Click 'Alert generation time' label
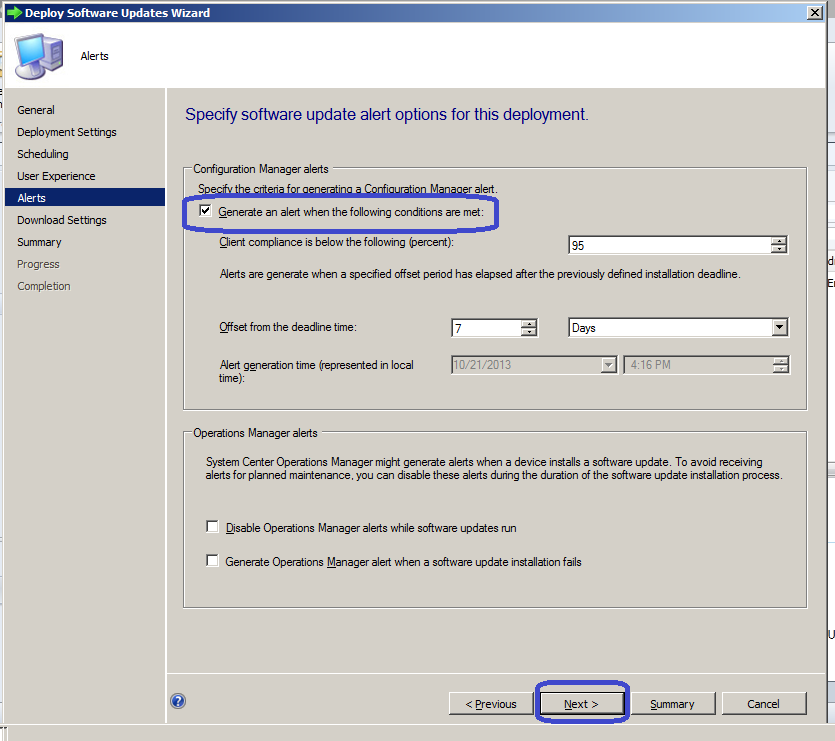 [316, 371]
